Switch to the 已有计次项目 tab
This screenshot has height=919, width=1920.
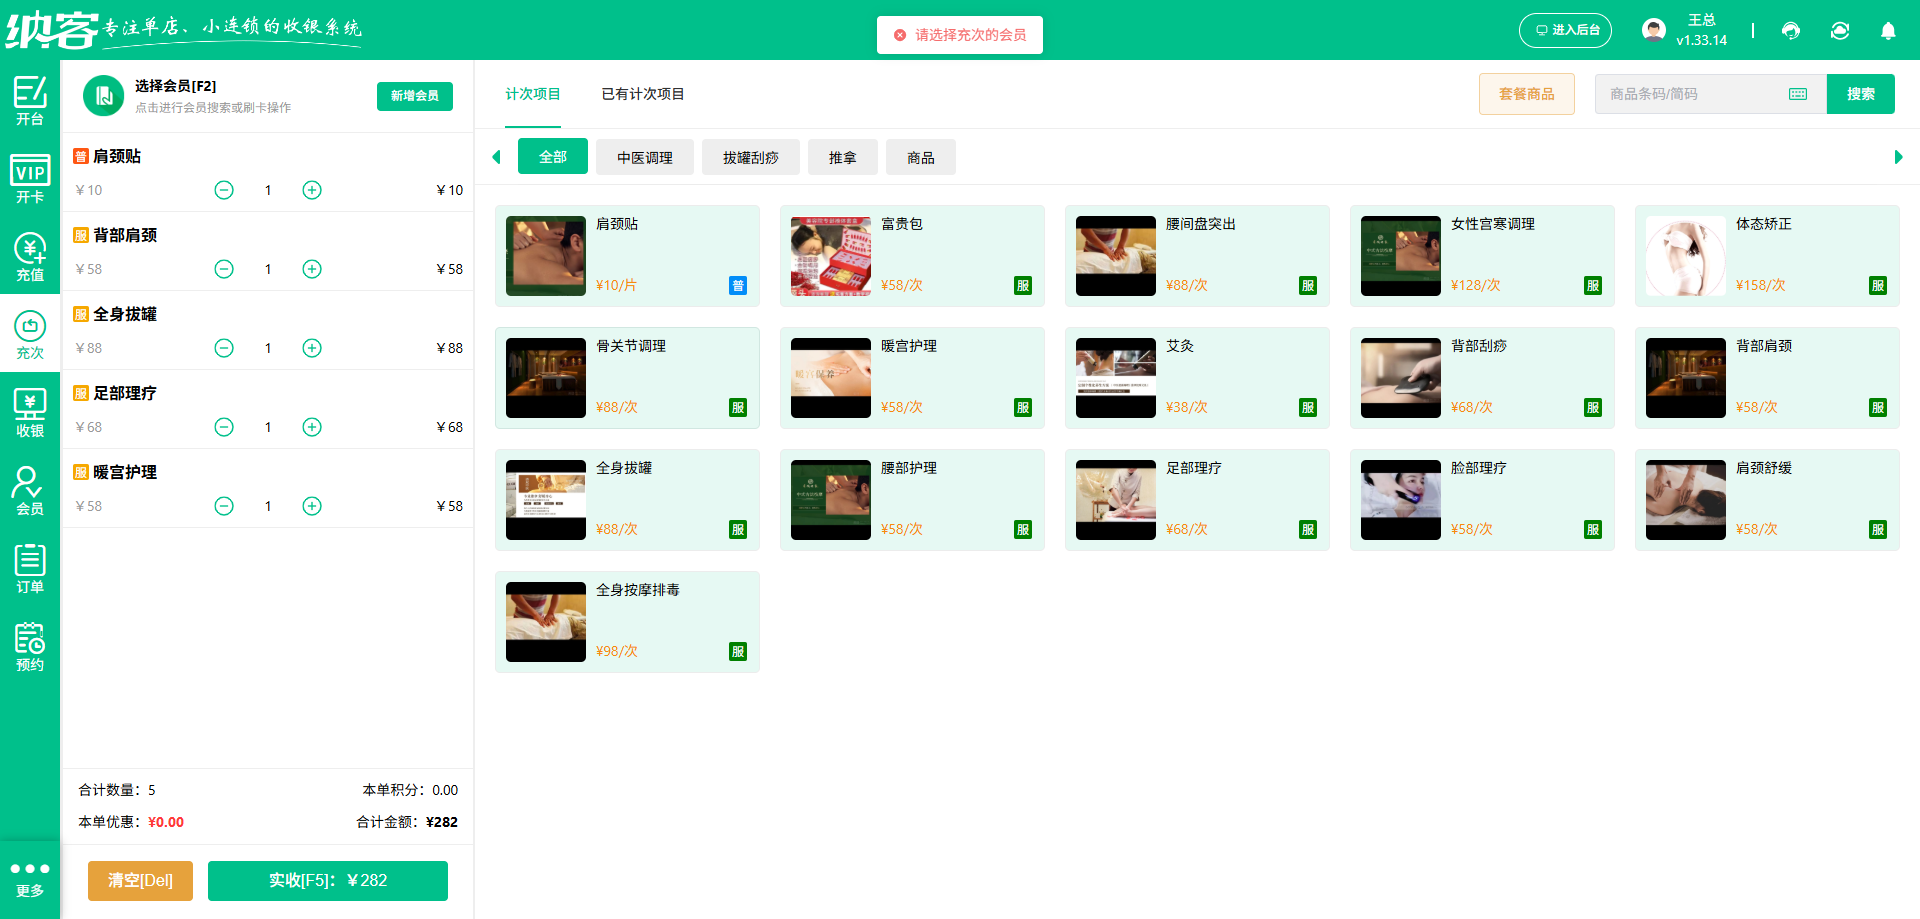642,94
